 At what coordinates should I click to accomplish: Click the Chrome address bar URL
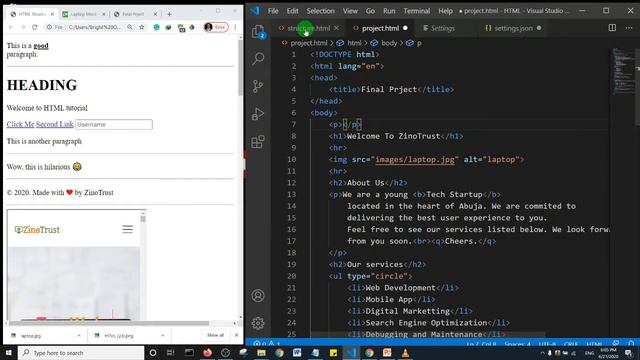pyautogui.click(x=95, y=27)
